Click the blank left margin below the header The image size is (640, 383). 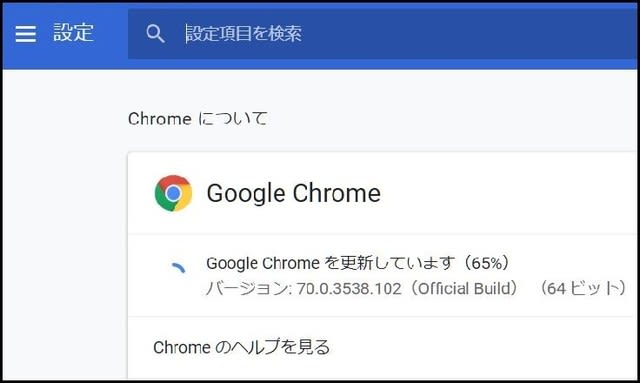(63, 225)
